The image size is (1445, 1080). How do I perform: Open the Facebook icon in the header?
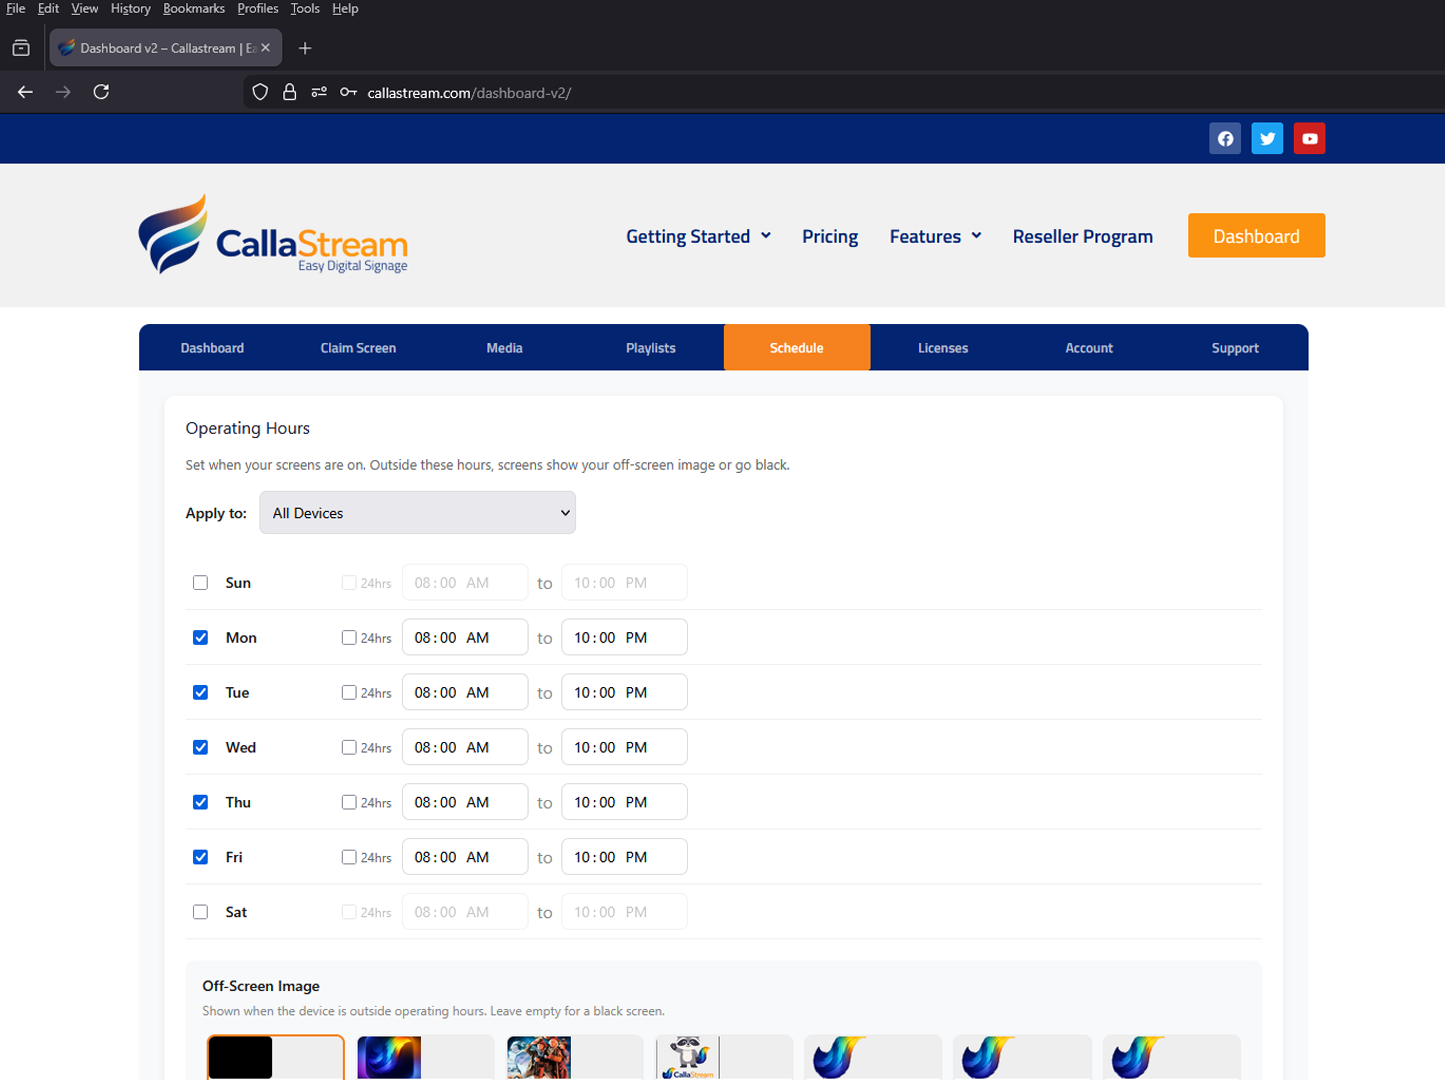click(x=1224, y=138)
